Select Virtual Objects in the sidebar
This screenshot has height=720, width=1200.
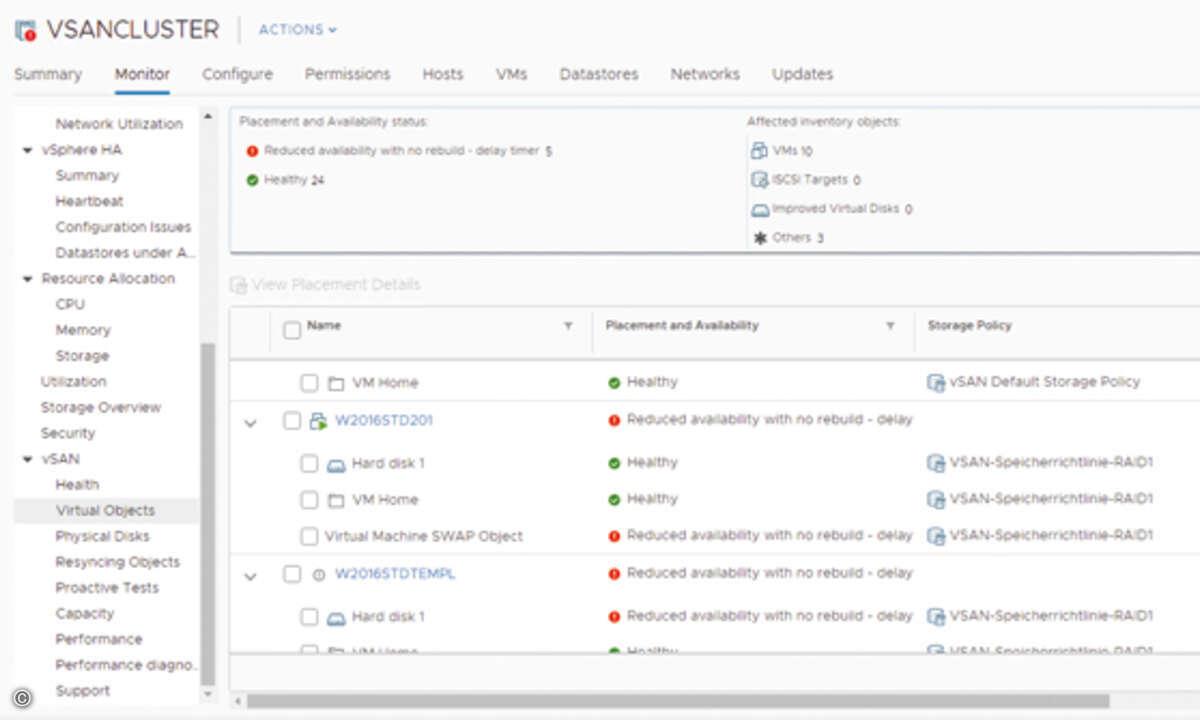click(105, 510)
